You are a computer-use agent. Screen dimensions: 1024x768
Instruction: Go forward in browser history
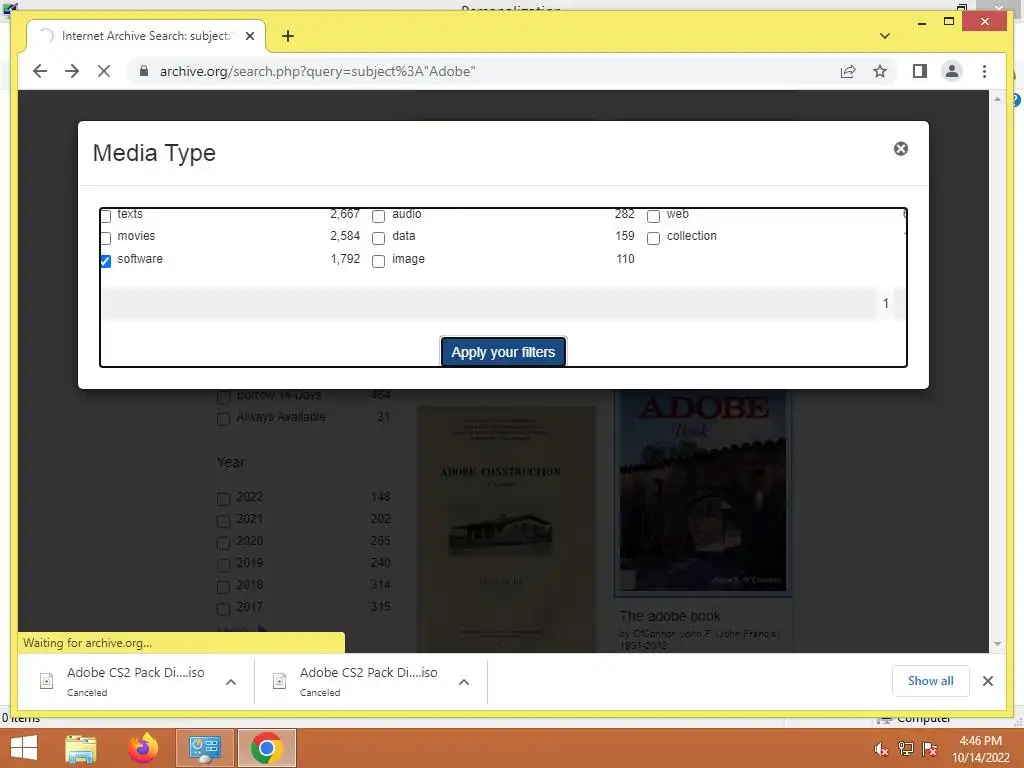point(72,71)
